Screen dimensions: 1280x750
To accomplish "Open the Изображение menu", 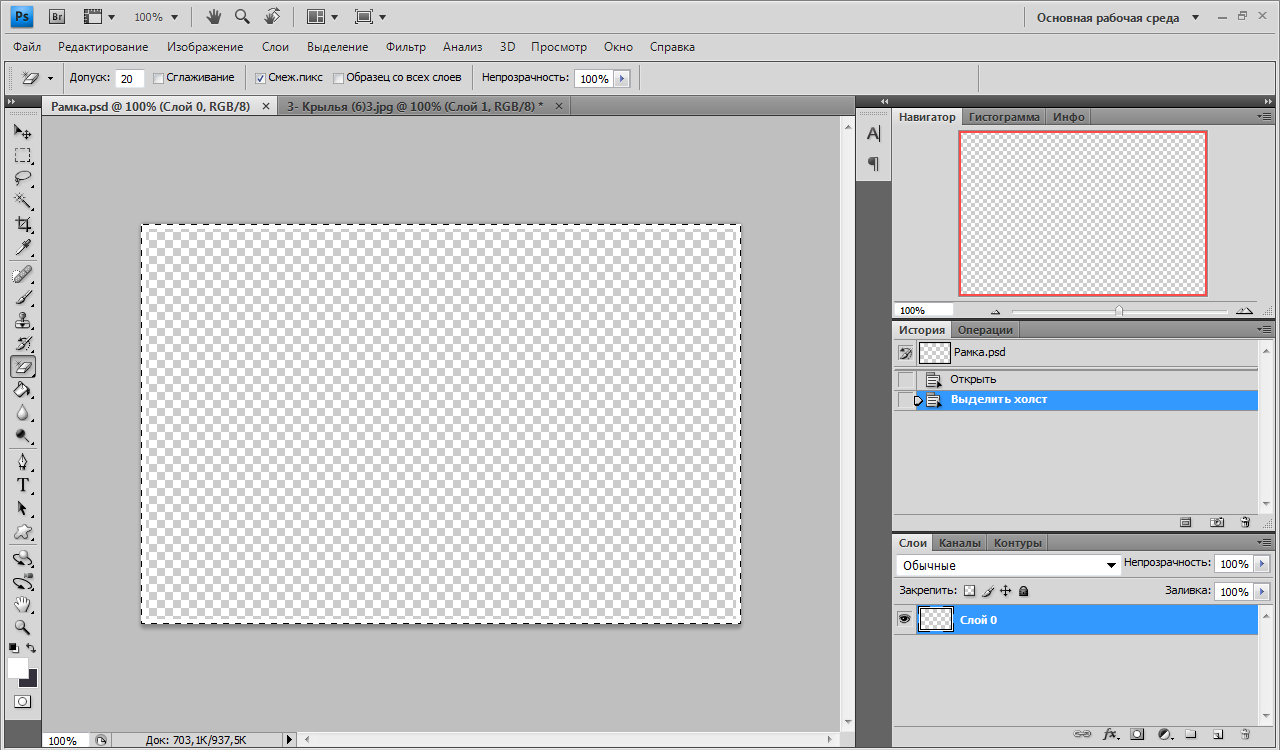I will [x=205, y=47].
